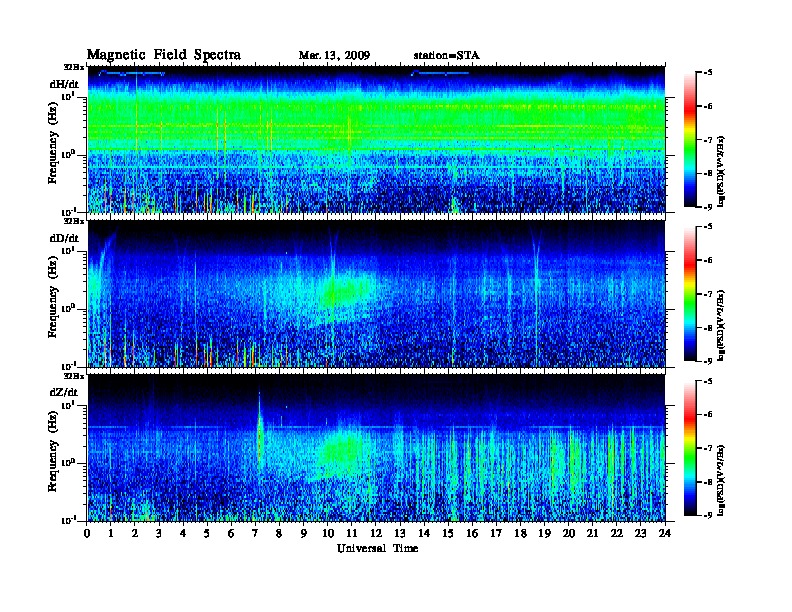Click inside the dD/dt spectrogram plot
The image size is (792, 612).
click(376, 293)
